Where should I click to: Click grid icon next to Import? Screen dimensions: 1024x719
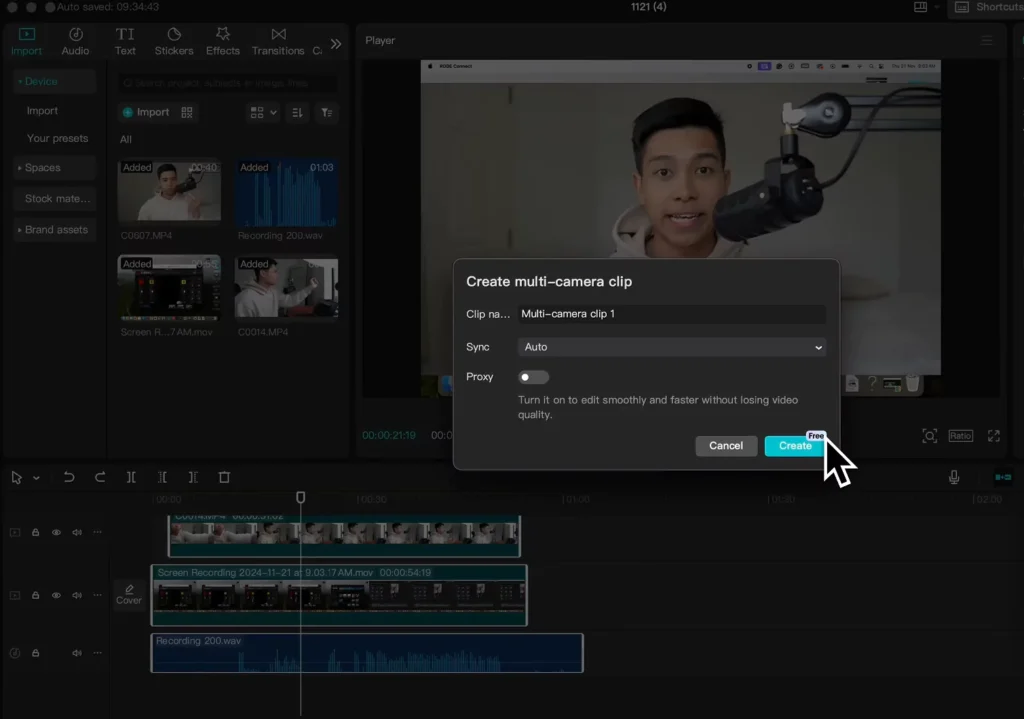tap(187, 112)
